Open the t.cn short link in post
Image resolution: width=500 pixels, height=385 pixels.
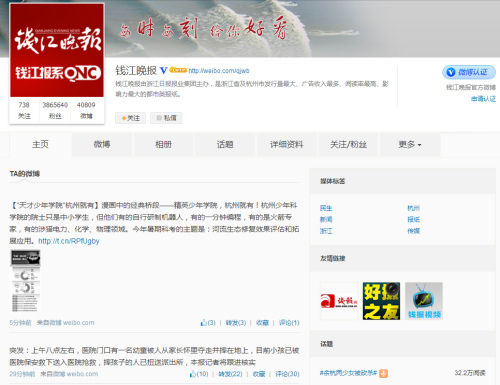tap(69, 241)
